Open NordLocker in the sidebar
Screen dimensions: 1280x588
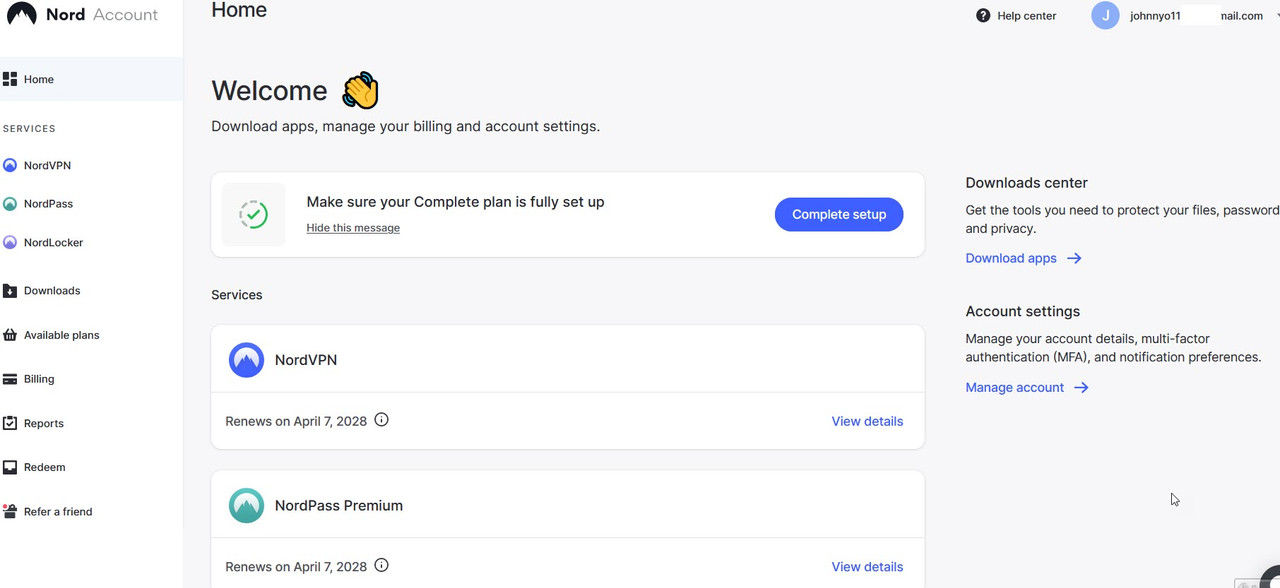pyautogui.click(x=53, y=243)
